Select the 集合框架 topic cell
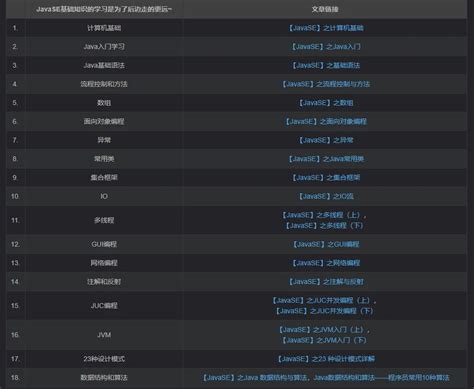The image size is (474, 389). 104,177
